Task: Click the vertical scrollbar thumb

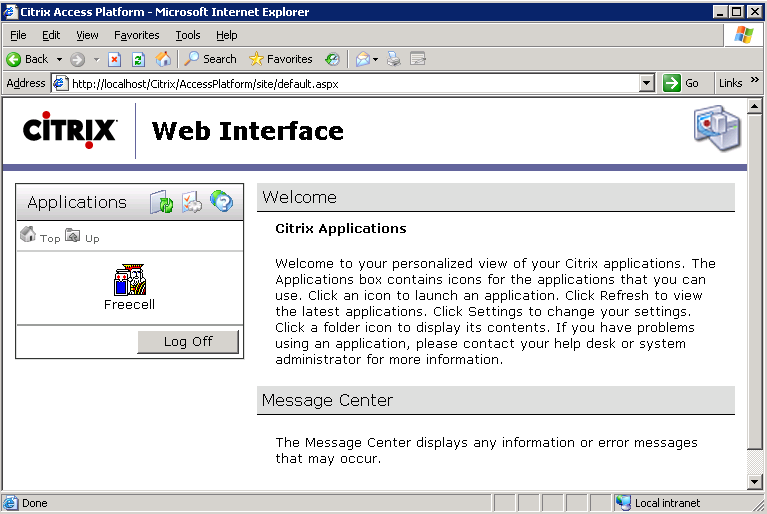Action: (755, 281)
